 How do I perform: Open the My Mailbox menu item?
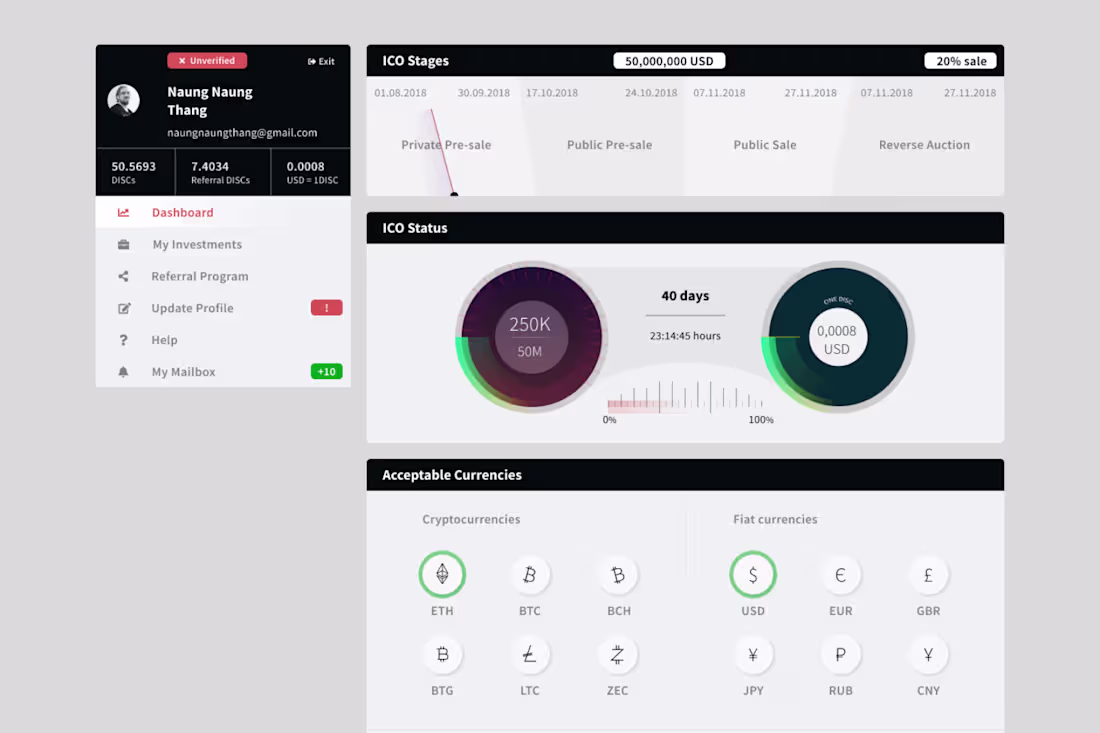pyautogui.click(x=223, y=372)
